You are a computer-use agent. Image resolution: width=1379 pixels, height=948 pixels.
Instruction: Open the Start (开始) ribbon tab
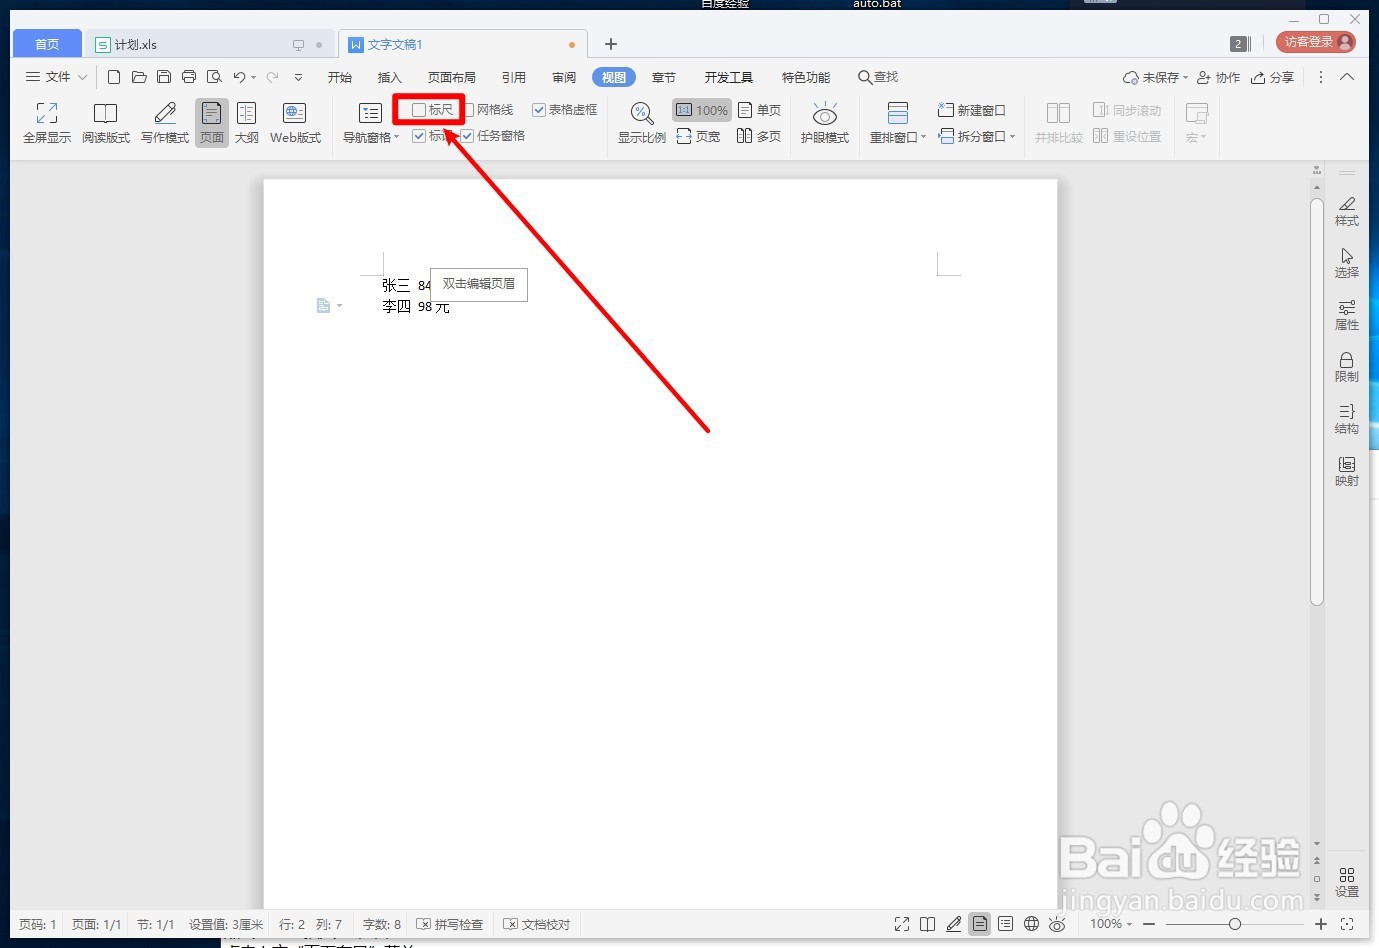[x=340, y=77]
